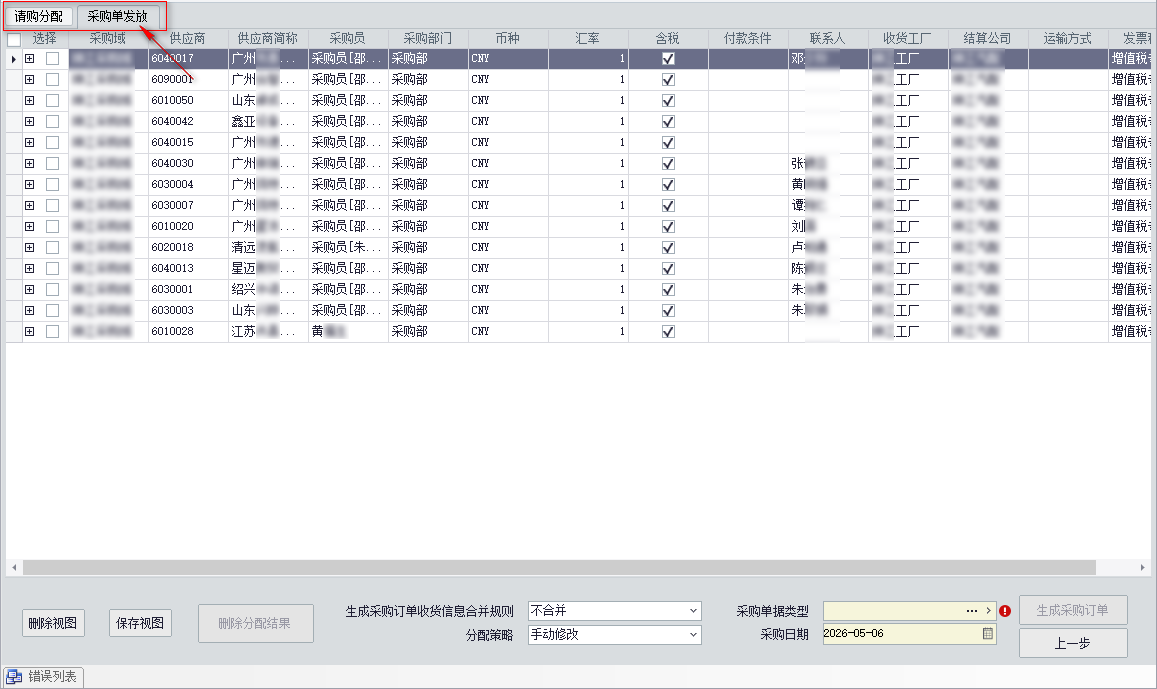The image size is (1157, 689).
Task: Click the red error indicator icon
Action: click(x=1005, y=611)
